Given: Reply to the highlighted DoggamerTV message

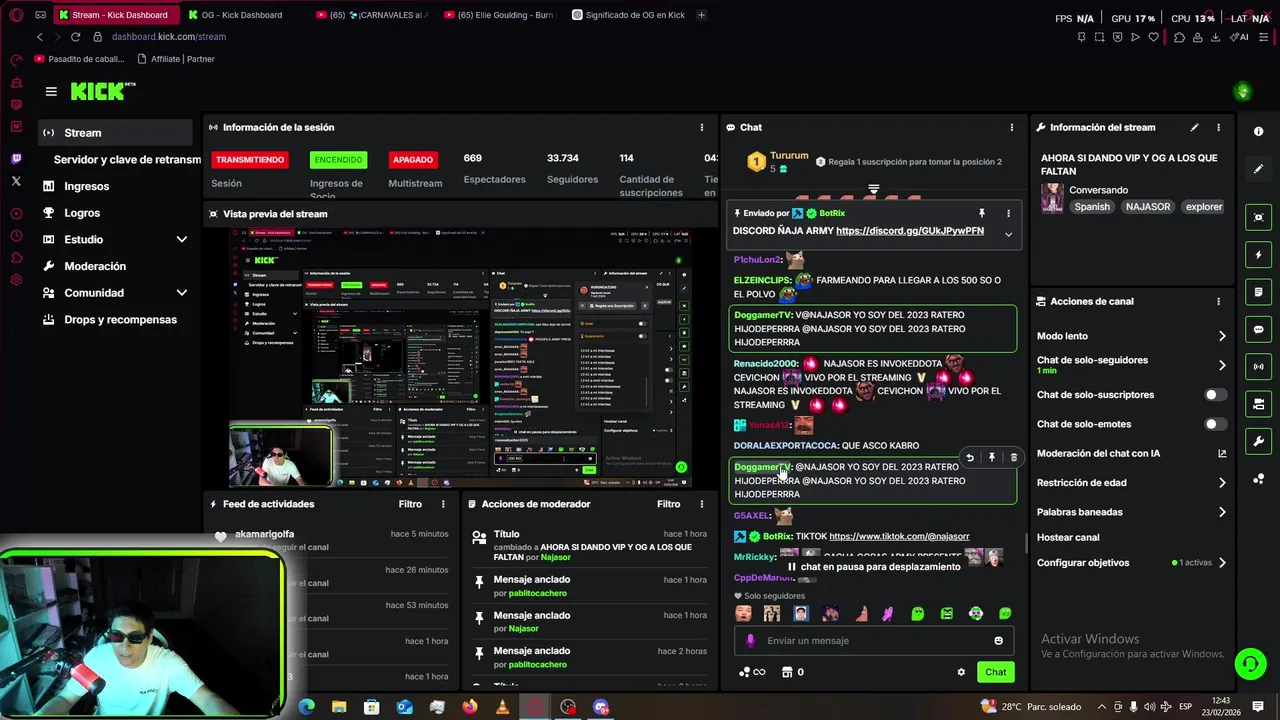Looking at the screenshot, I should (969, 457).
